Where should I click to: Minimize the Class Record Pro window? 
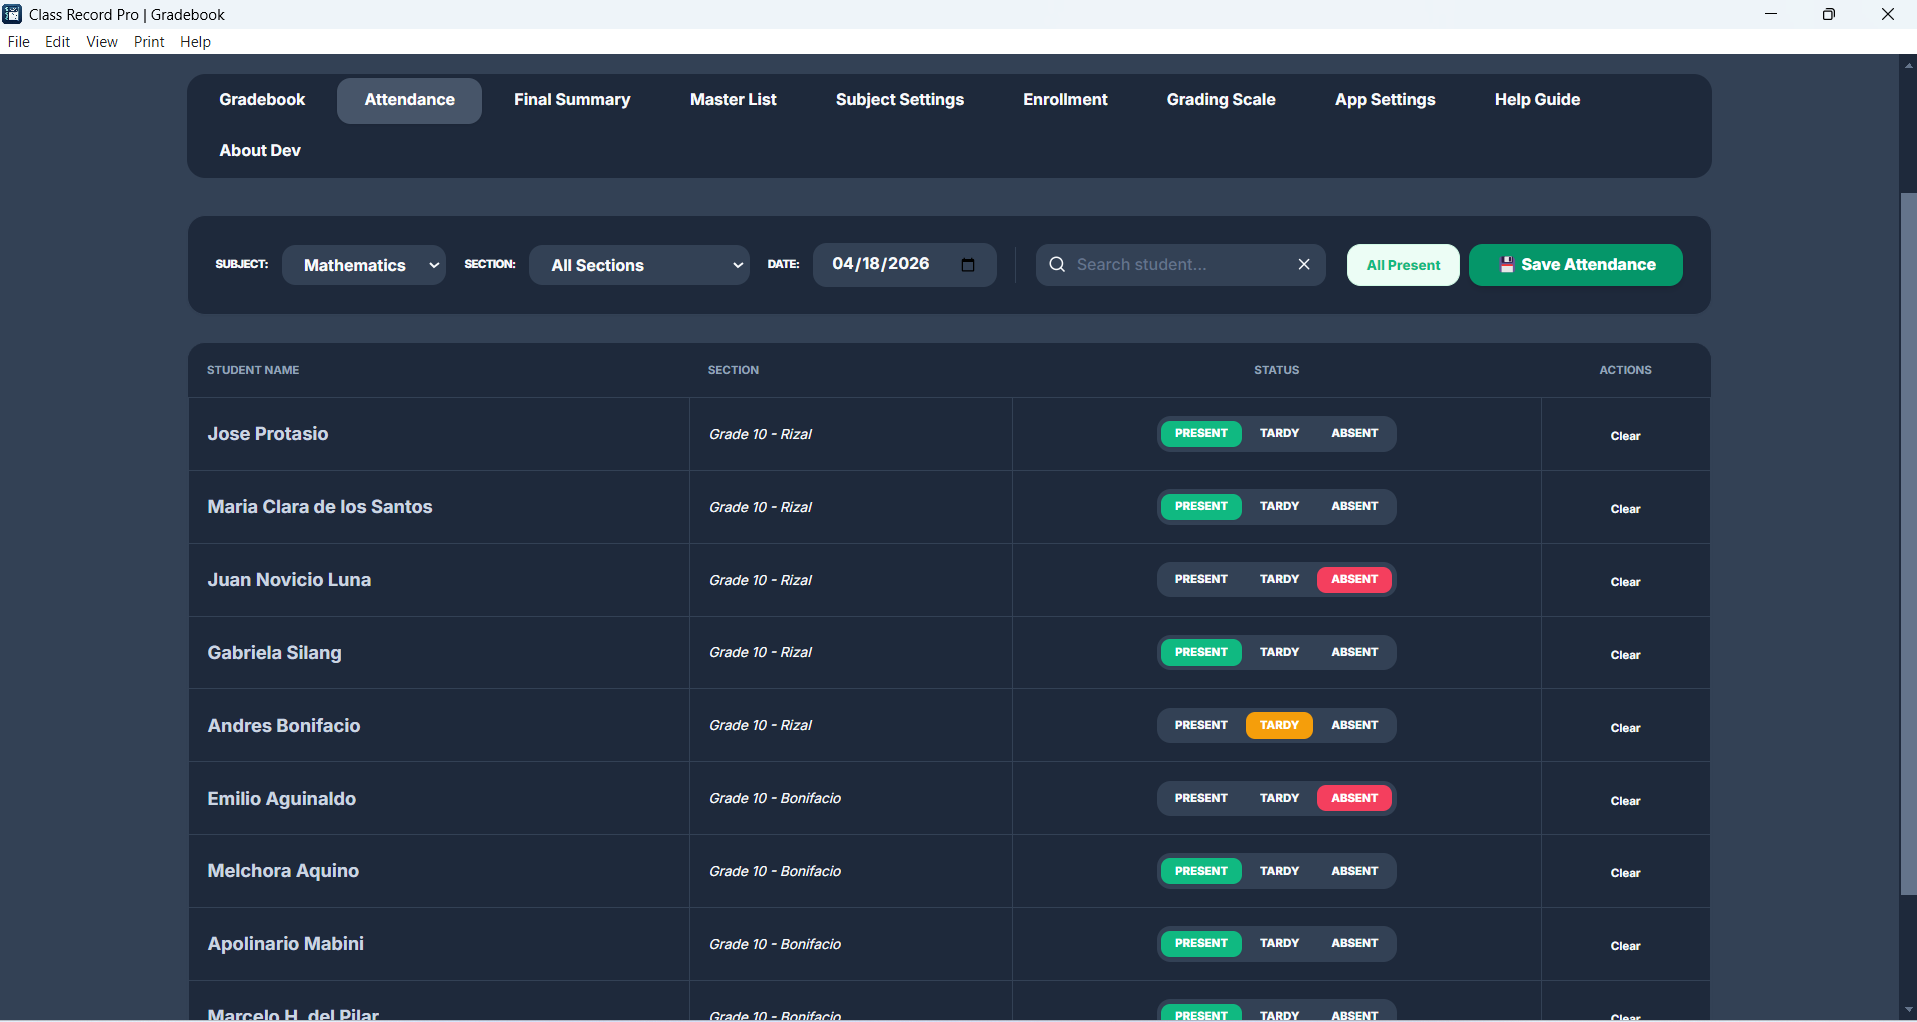[1770, 14]
